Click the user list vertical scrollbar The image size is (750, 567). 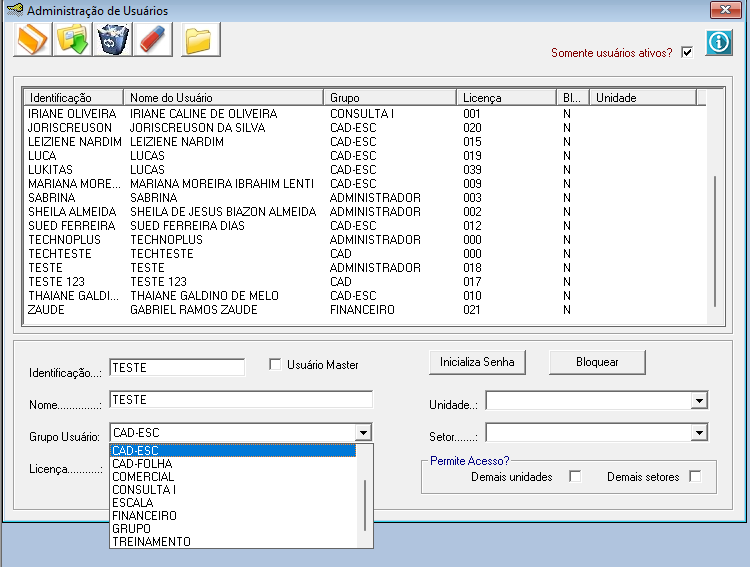point(715,242)
